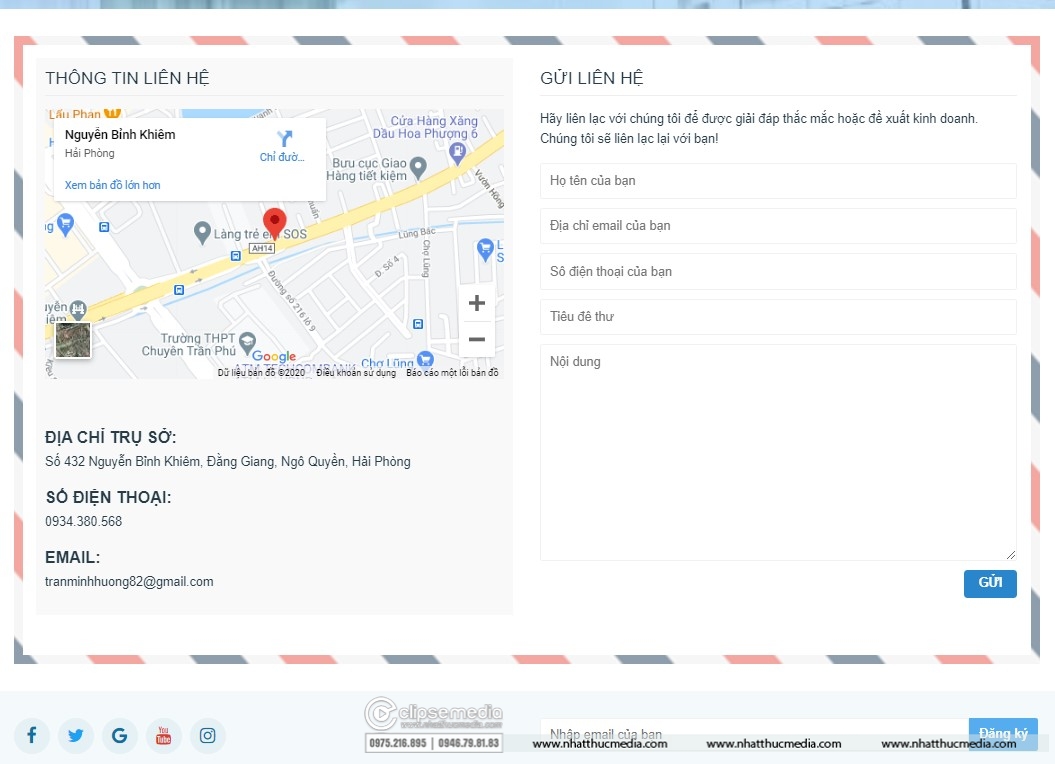This screenshot has width=1055, height=764.
Task: Open the Facebook page via footer icon
Action: (31, 735)
